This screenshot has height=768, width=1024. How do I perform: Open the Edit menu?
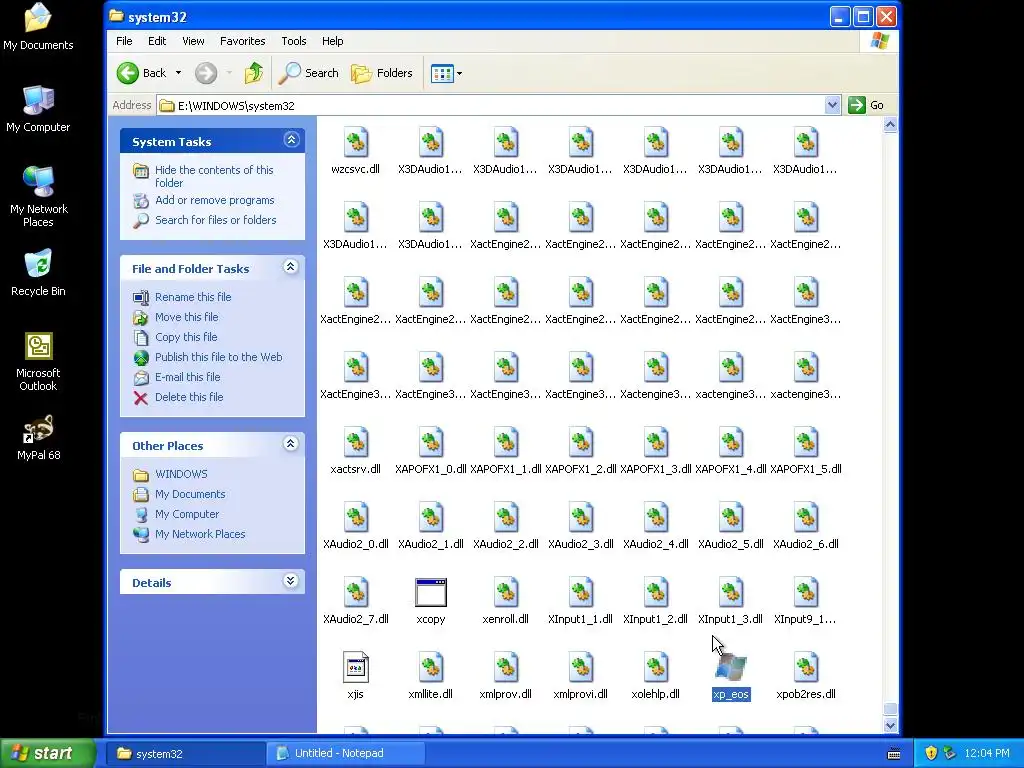[x=157, y=41]
